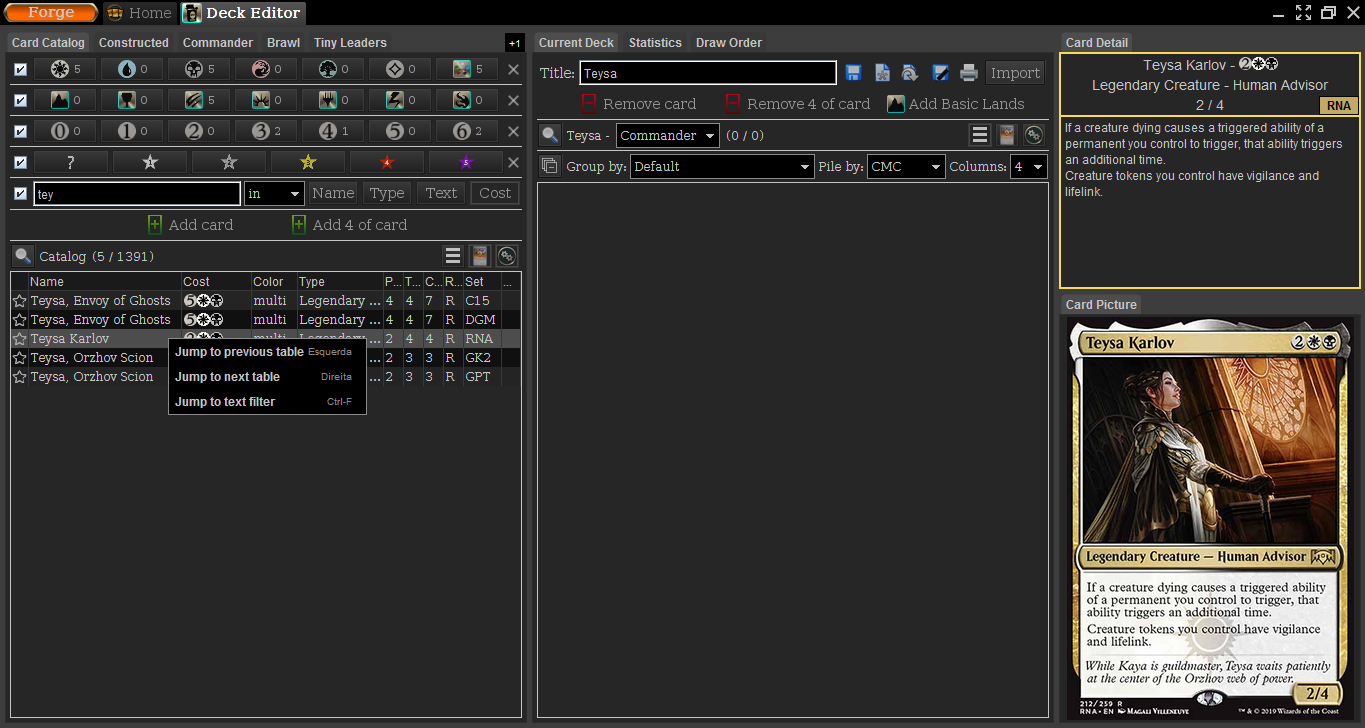The image size is (1365, 728).
Task: Toggle the Name search scope button
Action: (333, 193)
